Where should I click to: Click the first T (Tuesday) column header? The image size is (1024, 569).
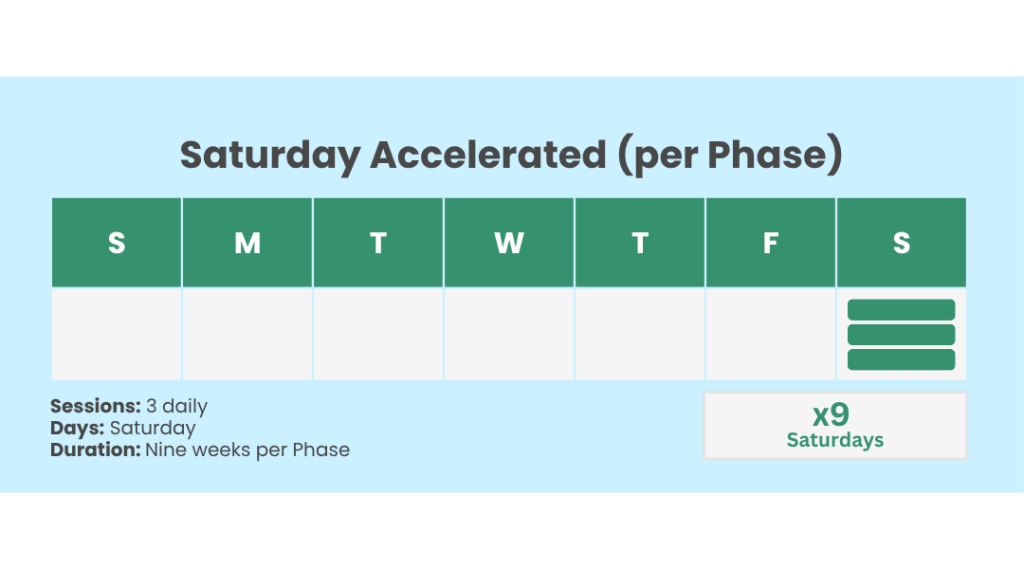[378, 243]
